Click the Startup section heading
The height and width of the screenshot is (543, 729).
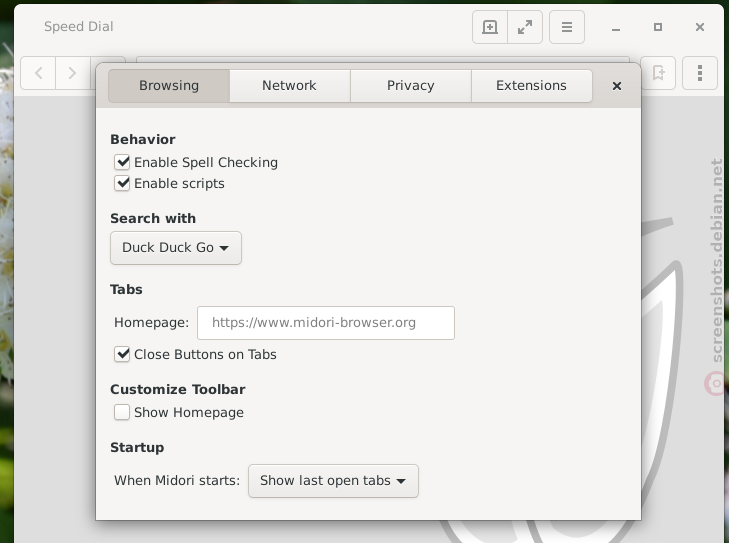pos(137,447)
